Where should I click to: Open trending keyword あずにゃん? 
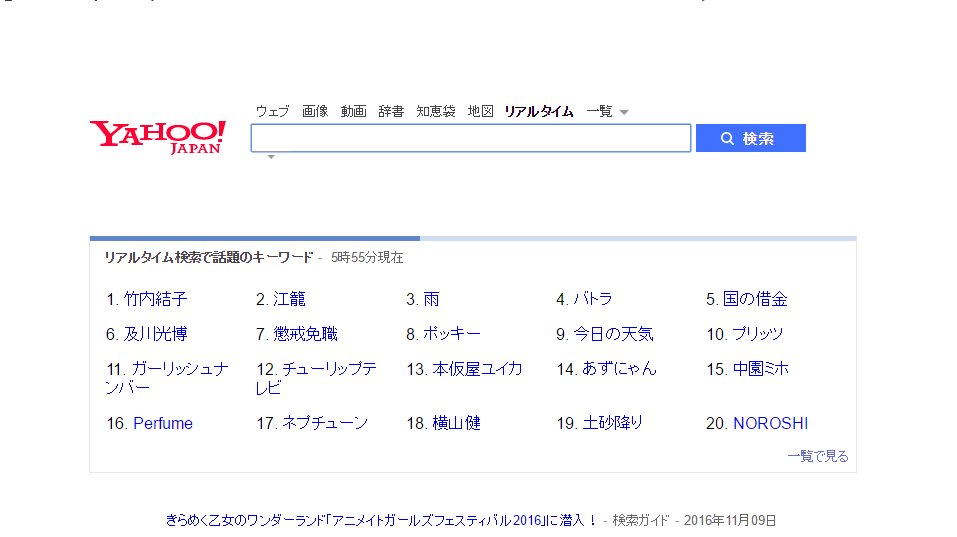619,369
